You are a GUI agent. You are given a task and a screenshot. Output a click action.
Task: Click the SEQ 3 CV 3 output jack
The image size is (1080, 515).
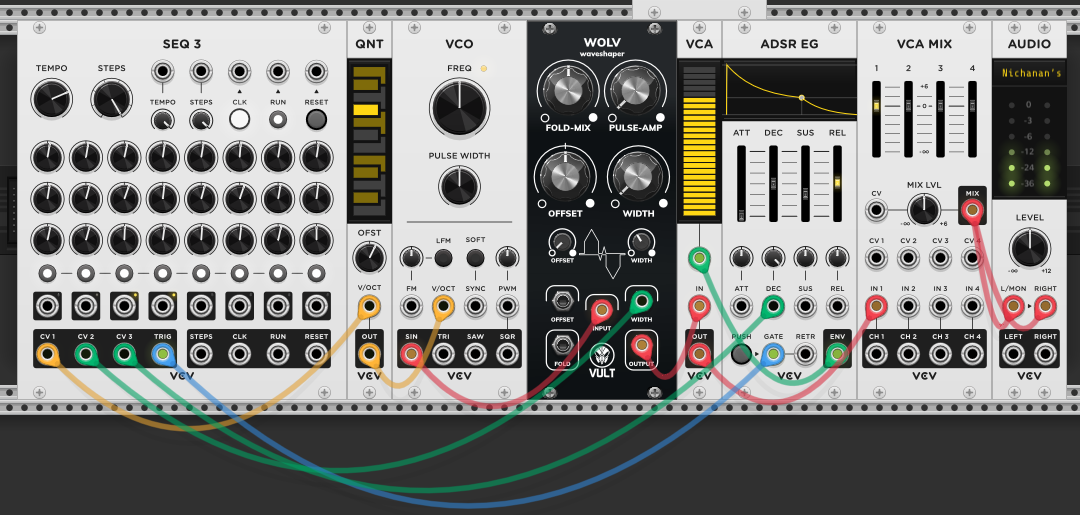pyautogui.click(x=124, y=355)
